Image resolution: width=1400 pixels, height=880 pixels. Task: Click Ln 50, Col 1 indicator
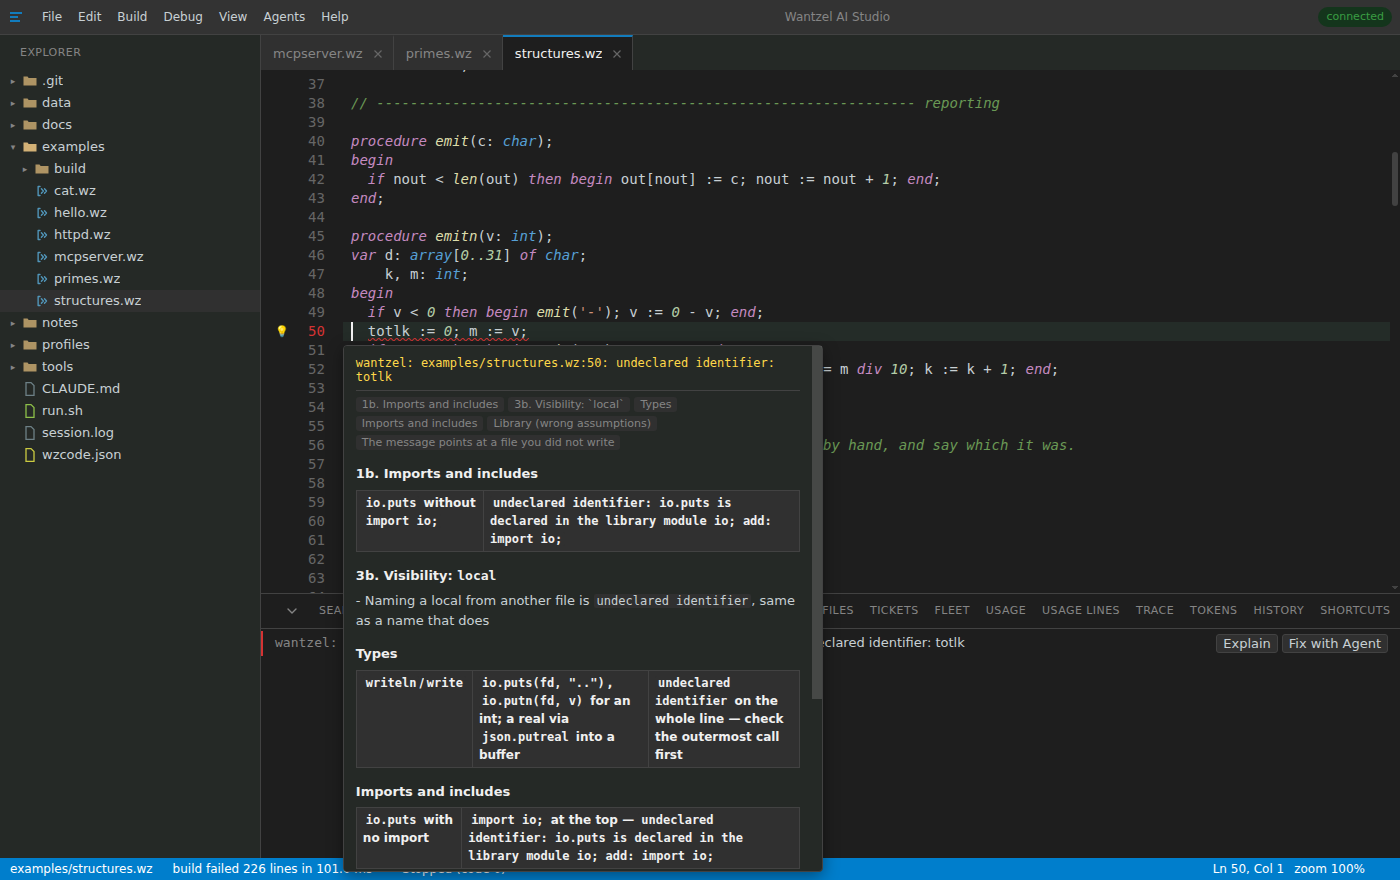click(x=1248, y=869)
